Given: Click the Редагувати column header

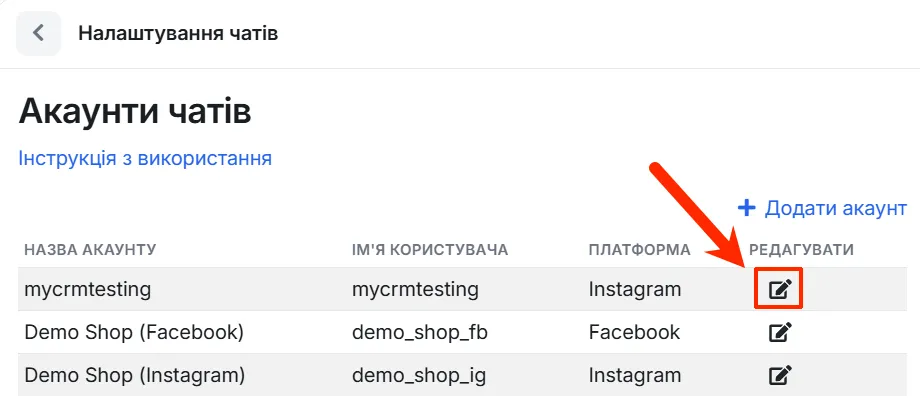Looking at the screenshot, I should (801, 250).
